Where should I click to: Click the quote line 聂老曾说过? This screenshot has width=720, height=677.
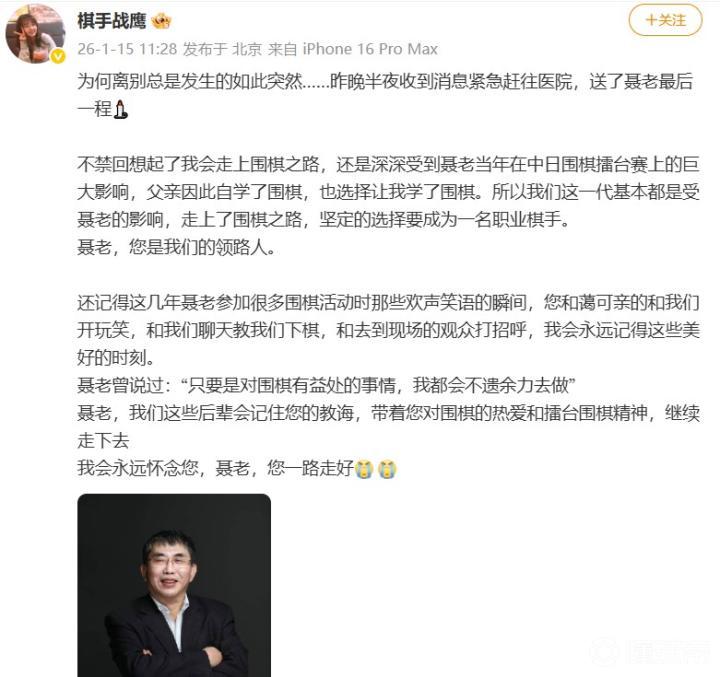click(x=326, y=385)
